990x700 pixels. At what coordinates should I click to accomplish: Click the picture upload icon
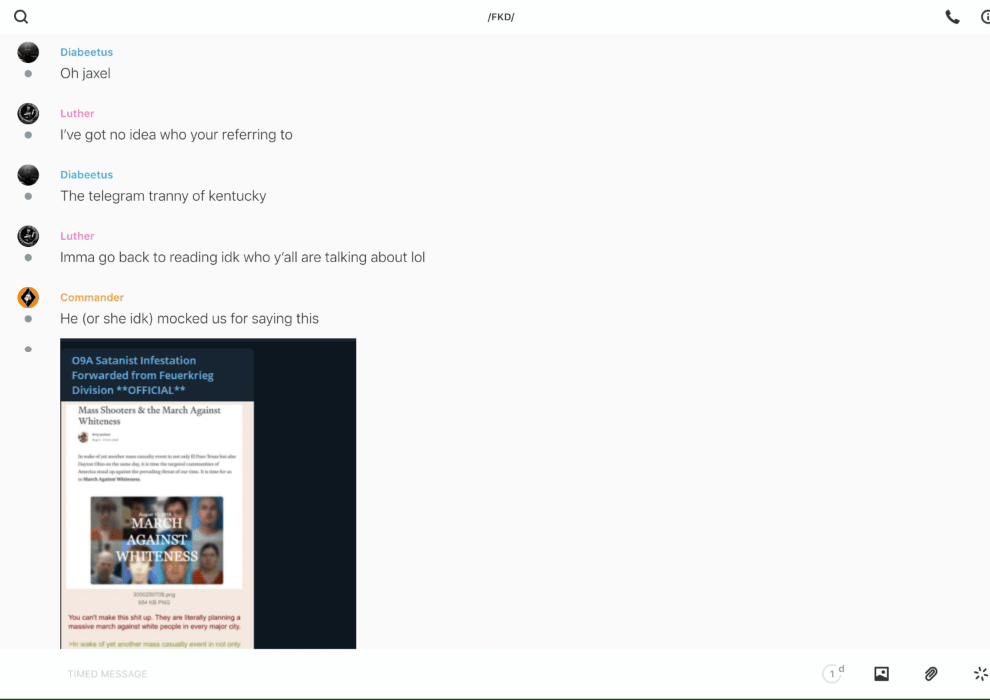click(881, 674)
